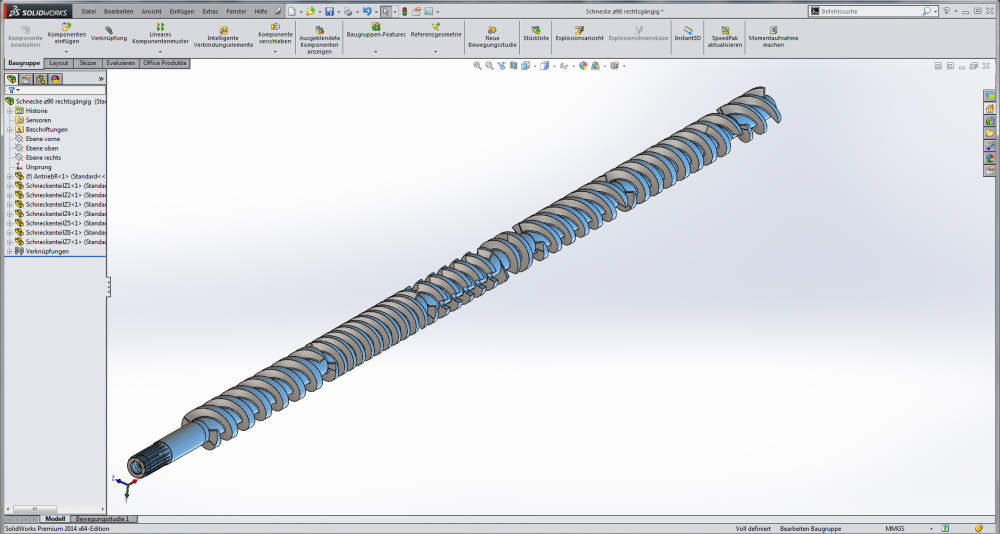1000x534 pixels.
Task: Open dropdown arrow beside Save icon
Action: 338,11
